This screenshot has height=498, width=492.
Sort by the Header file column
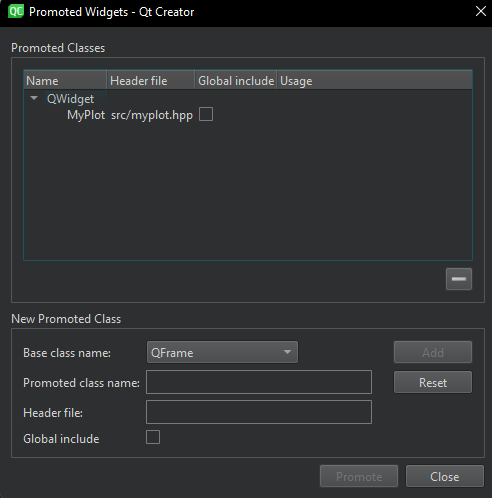click(x=151, y=81)
